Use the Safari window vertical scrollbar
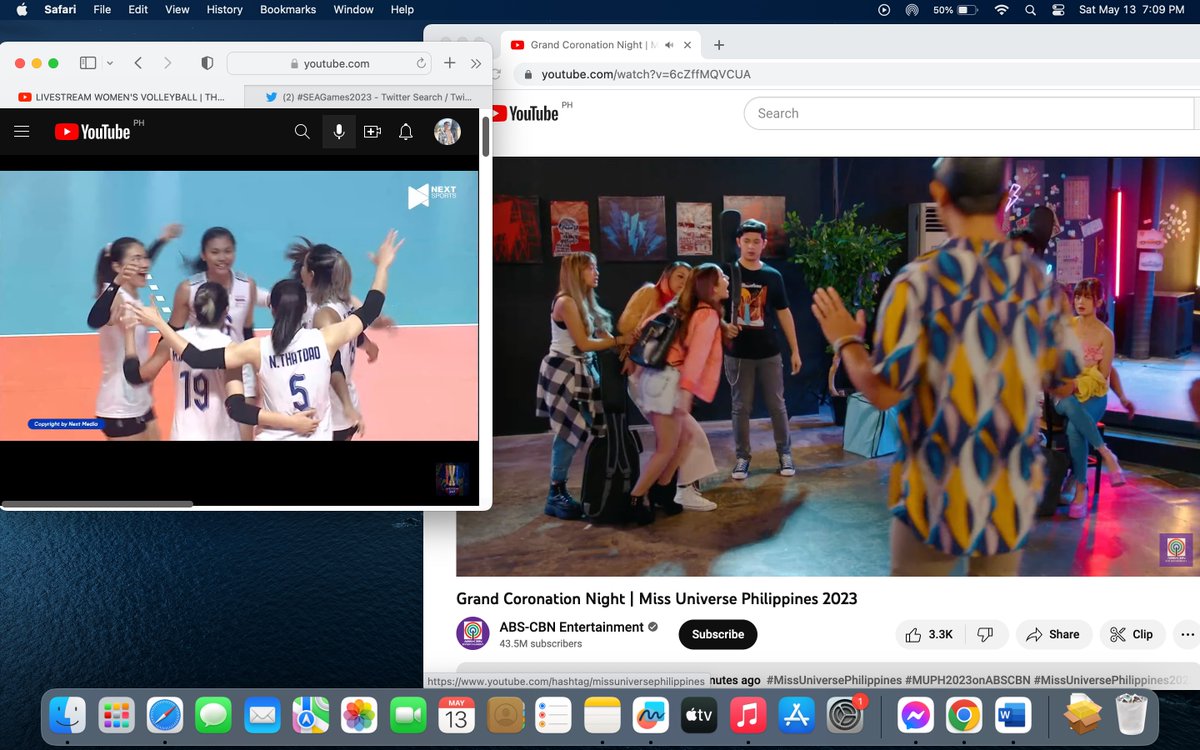This screenshot has width=1200, height=750. (x=486, y=137)
